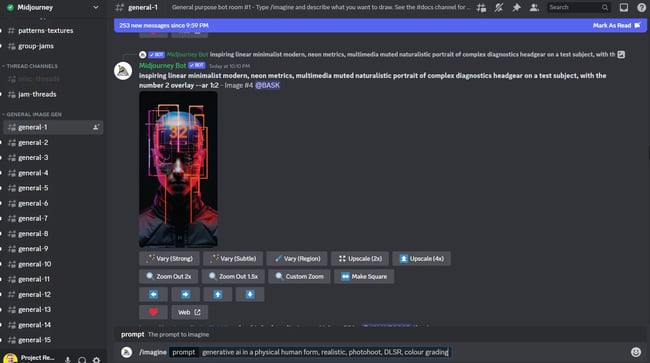Click the @BASK mention
Screen dimensions: 650x363
(267, 85)
